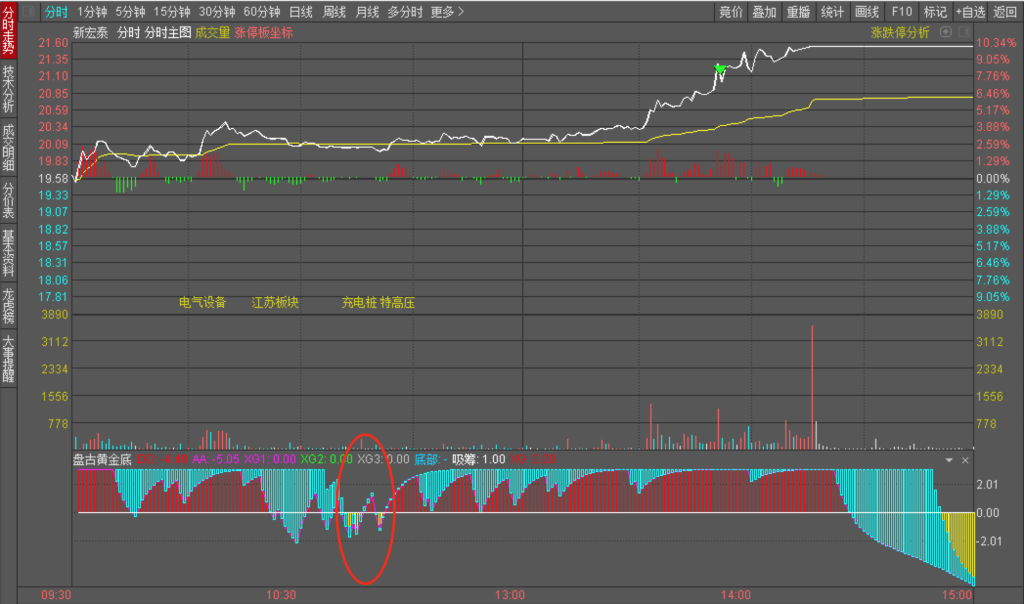Toggle 涨停板坐标 coordinate mode
Screen dimensions: 1024x604
[264, 32]
